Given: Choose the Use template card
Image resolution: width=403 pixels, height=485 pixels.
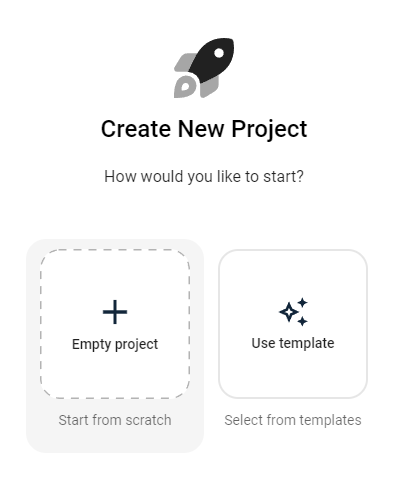Looking at the screenshot, I should point(293,324).
